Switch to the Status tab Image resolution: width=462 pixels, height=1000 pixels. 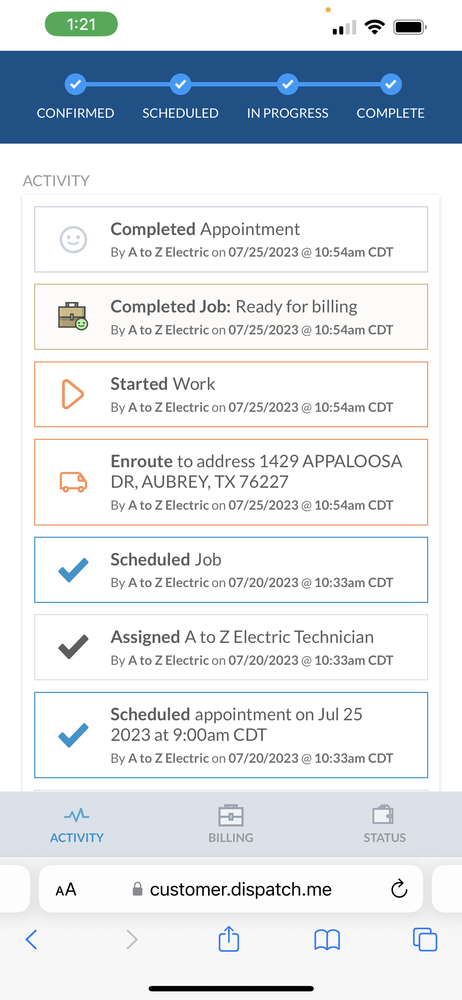click(384, 824)
